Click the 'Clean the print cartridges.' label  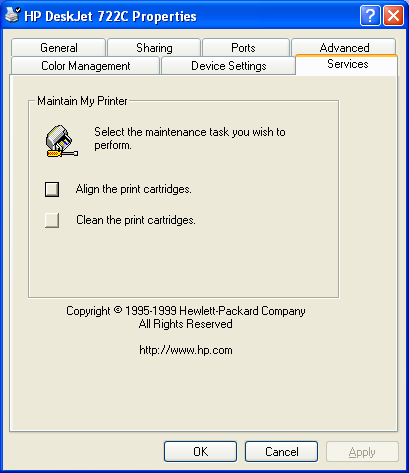point(136,220)
